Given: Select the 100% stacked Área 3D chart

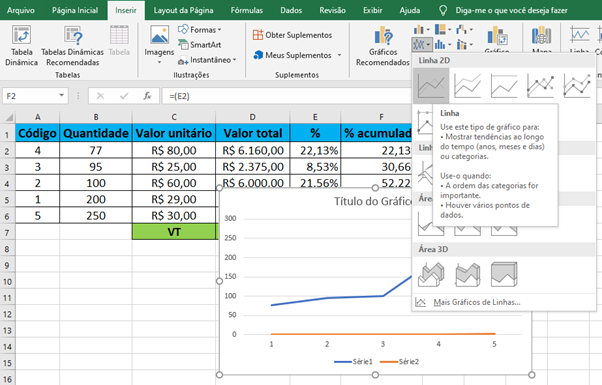Looking at the screenshot, I should pyautogui.click(x=504, y=274).
